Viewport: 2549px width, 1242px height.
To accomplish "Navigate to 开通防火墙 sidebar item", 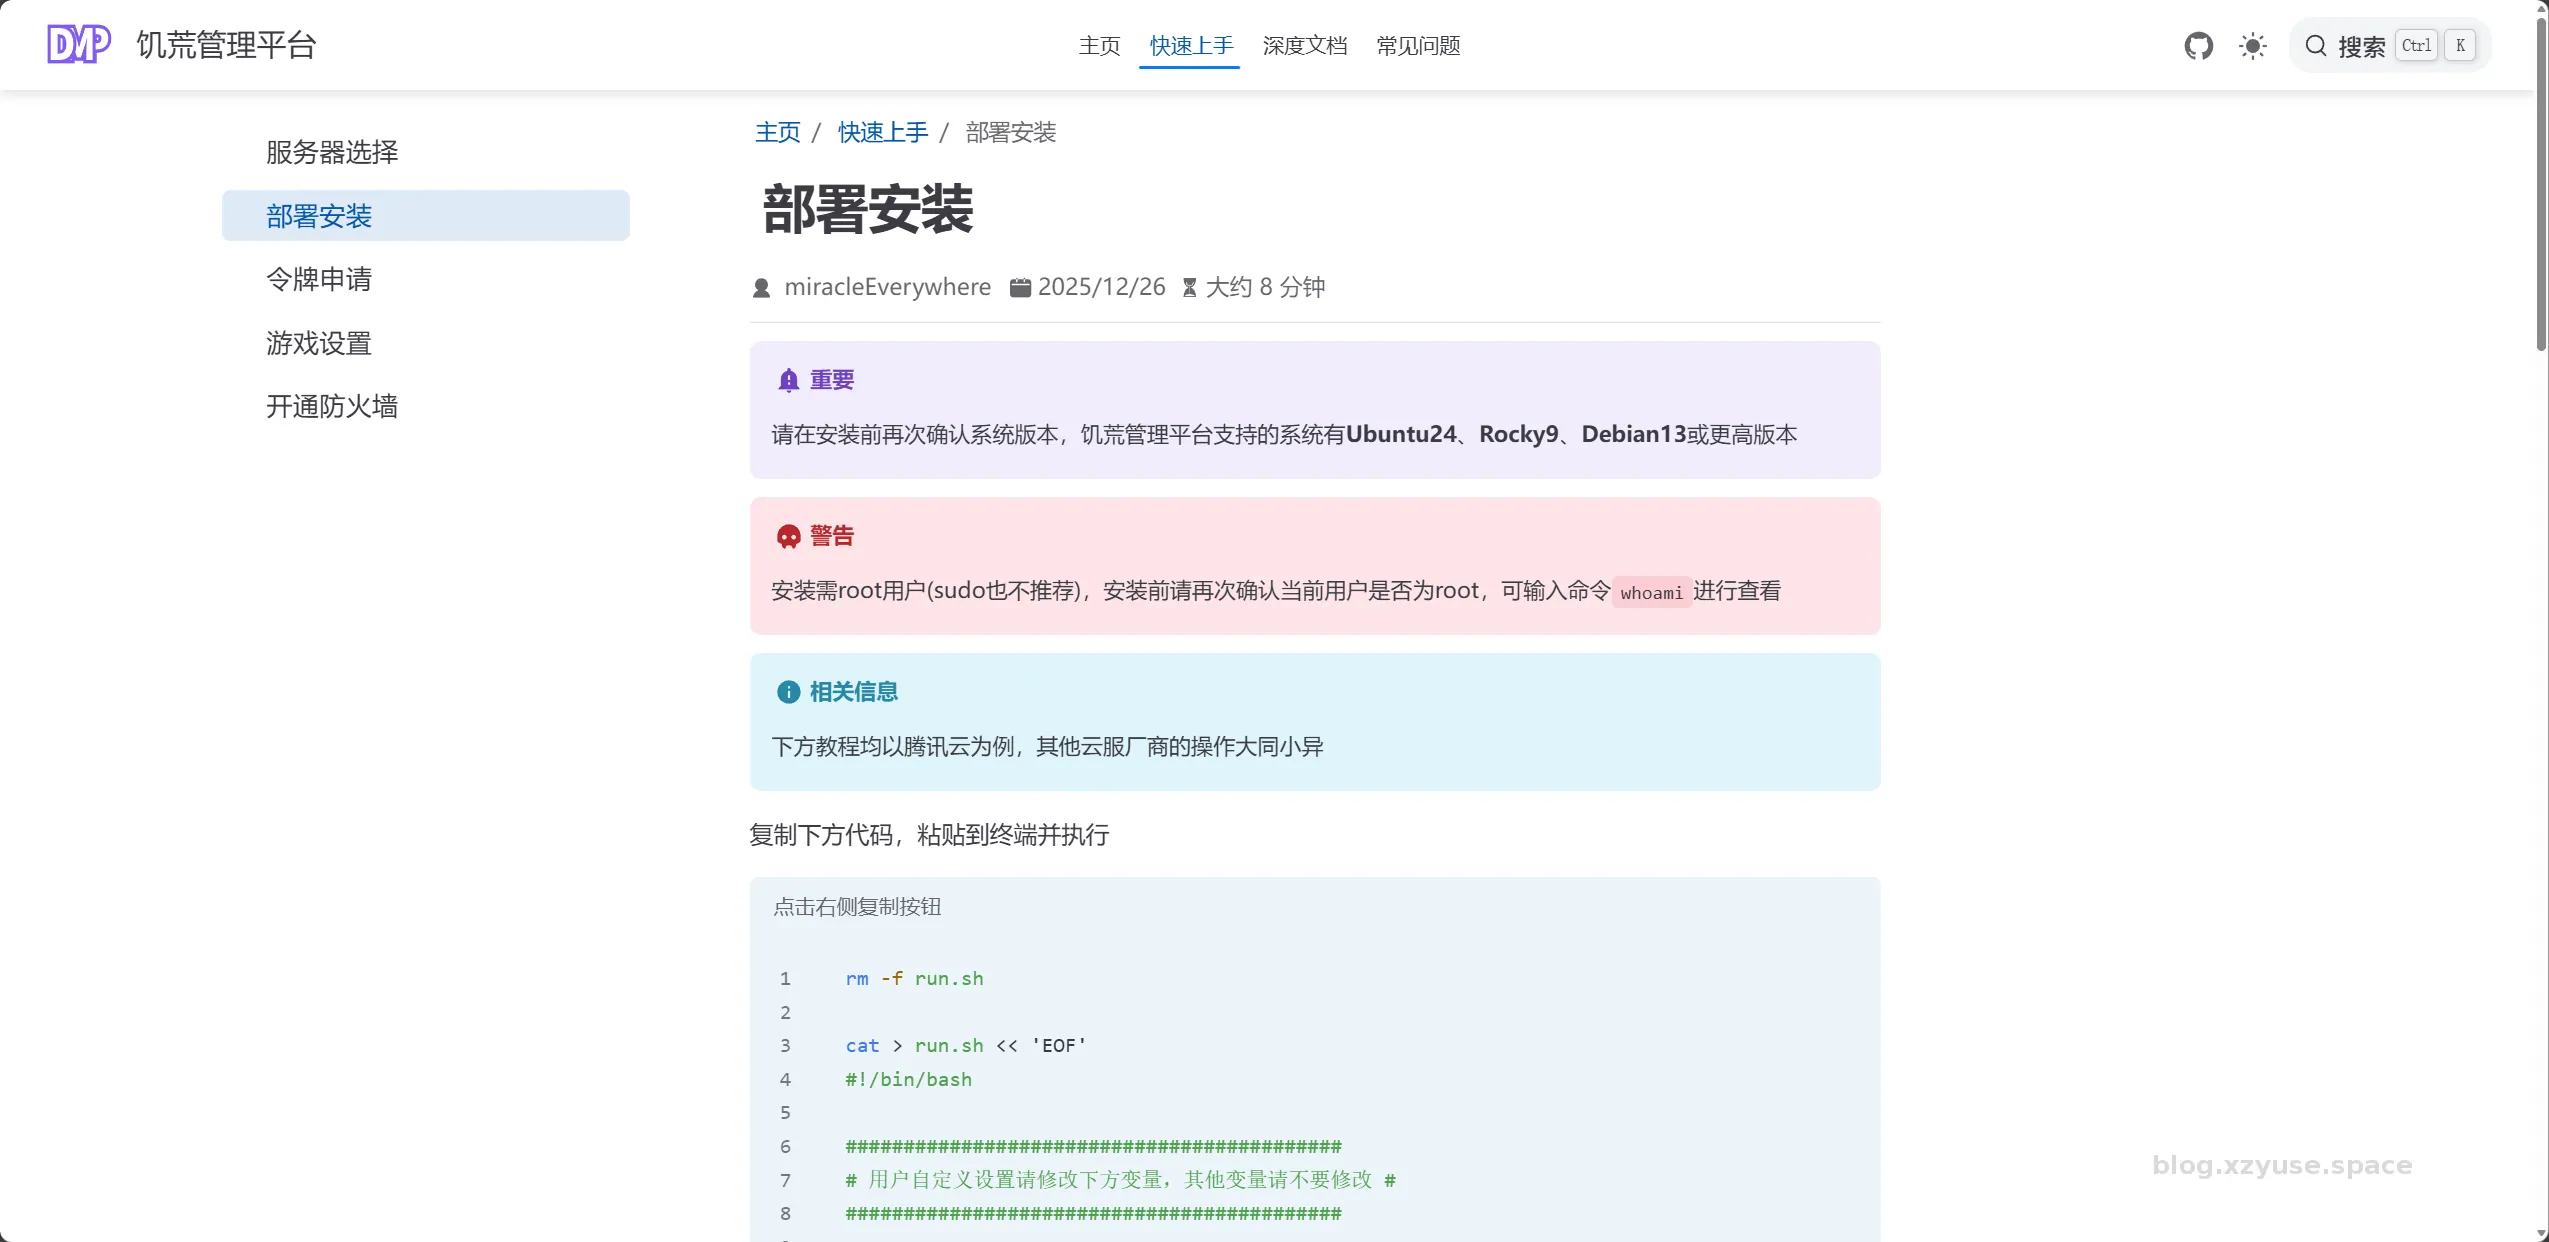I will tap(332, 406).
